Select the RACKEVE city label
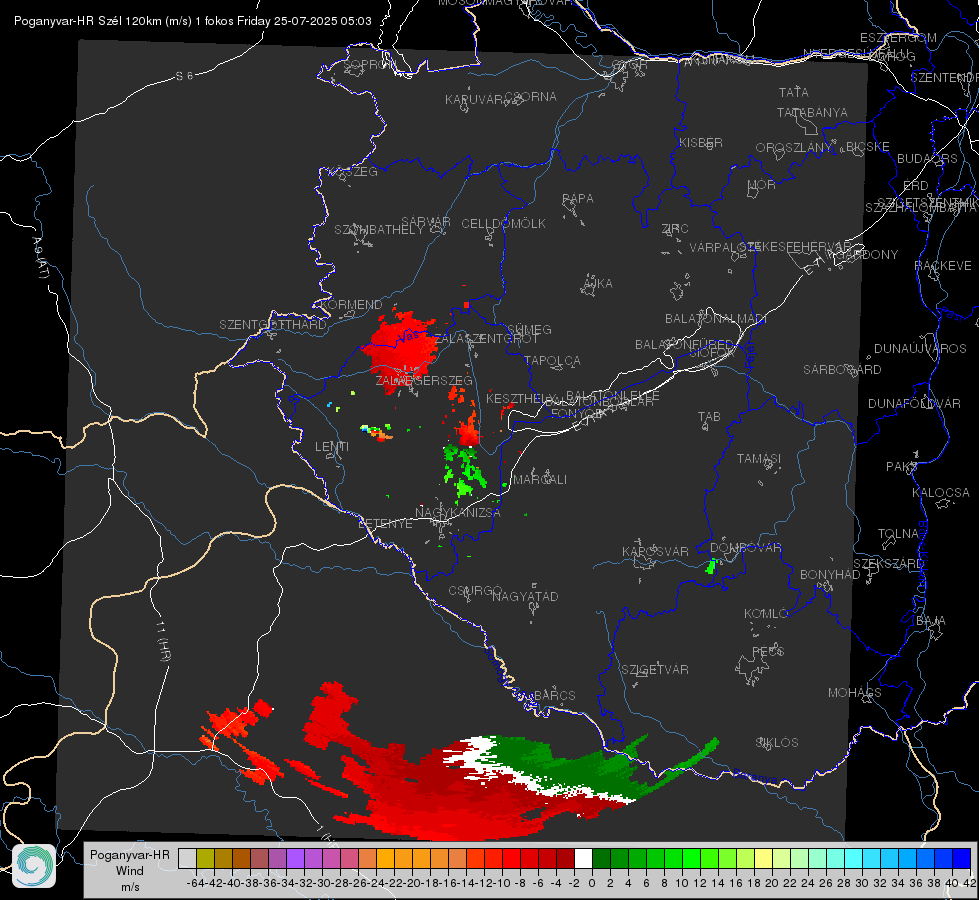979x900 pixels. [x=943, y=266]
